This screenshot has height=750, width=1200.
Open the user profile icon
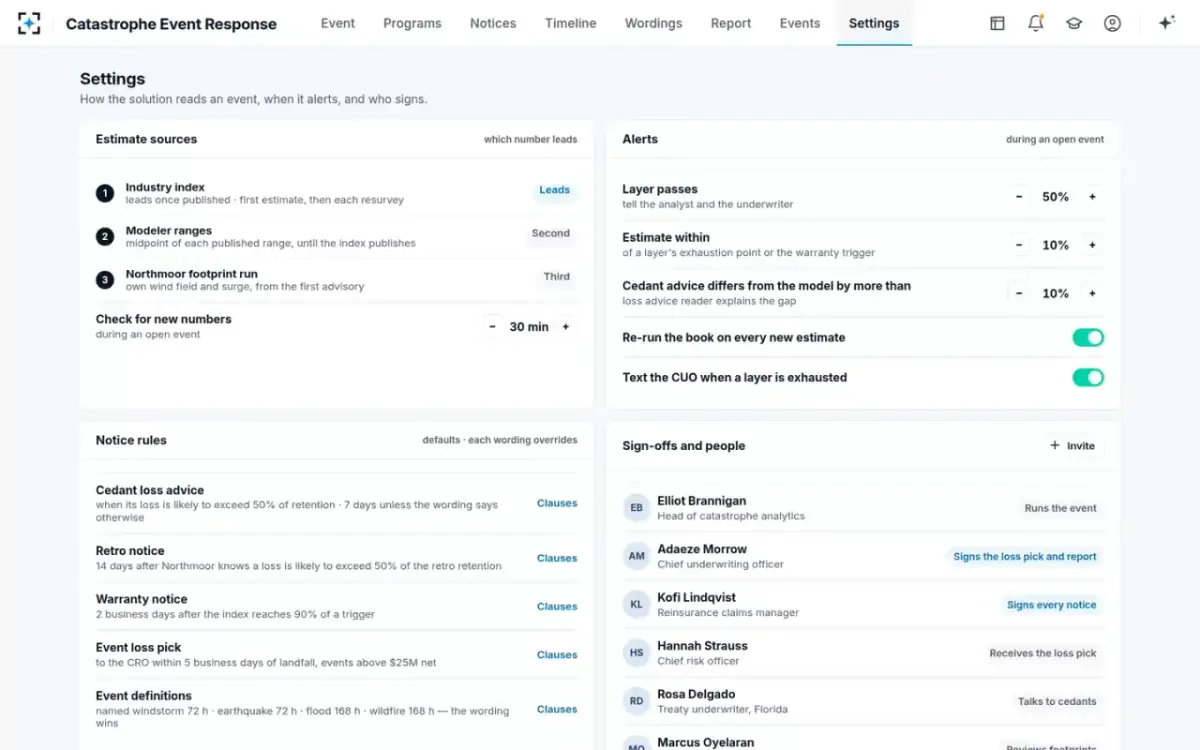point(1112,23)
